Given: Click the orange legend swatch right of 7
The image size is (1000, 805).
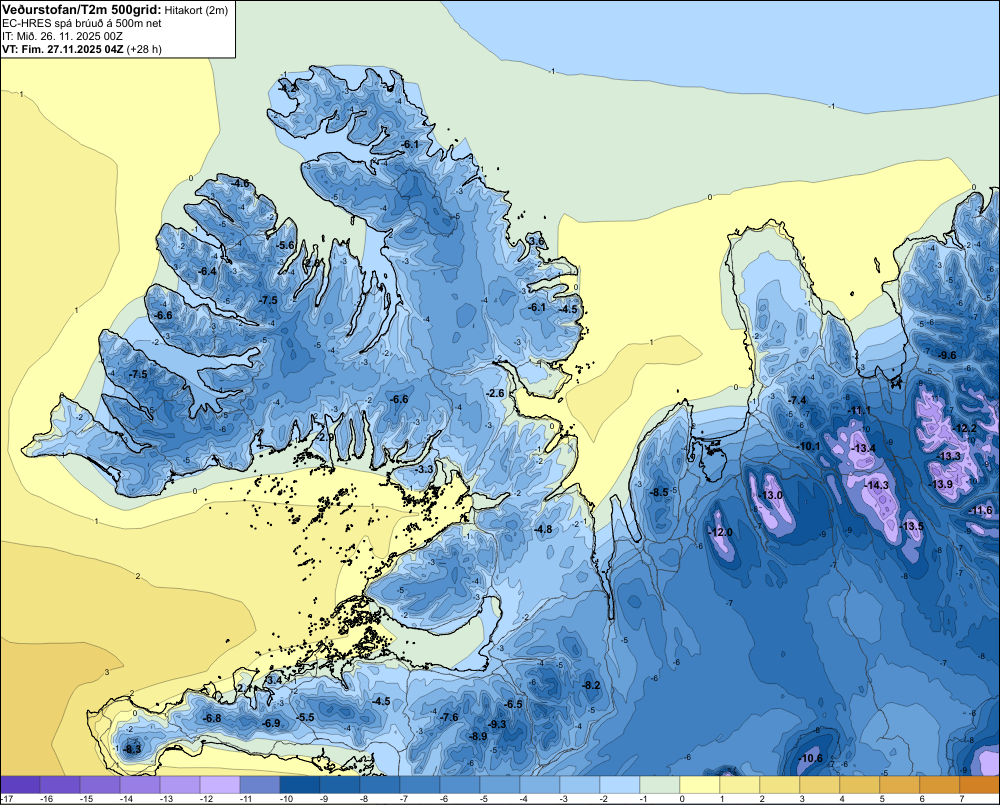Looking at the screenshot, I should point(980,785).
